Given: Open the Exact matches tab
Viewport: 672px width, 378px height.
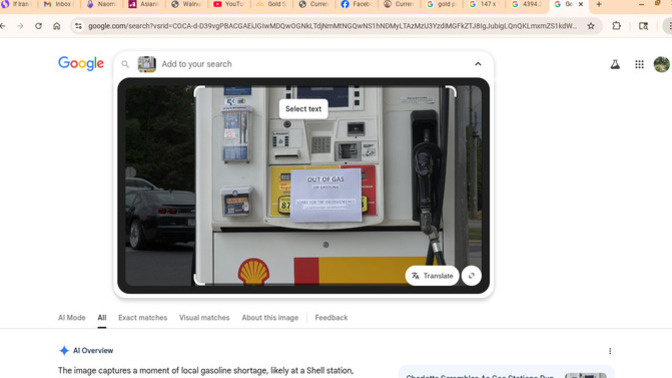Looking at the screenshot, I should click(x=143, y=318).
